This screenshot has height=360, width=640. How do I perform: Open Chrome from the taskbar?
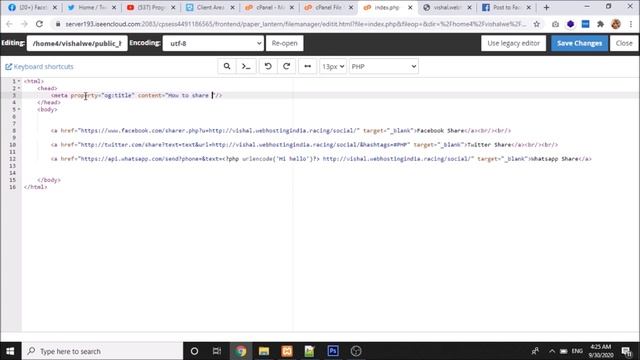[x=241, y=351]
